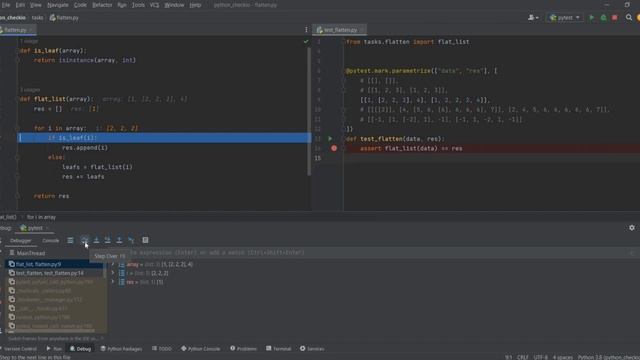
Task: Open the Edit menu
Action: coord(20,5)
